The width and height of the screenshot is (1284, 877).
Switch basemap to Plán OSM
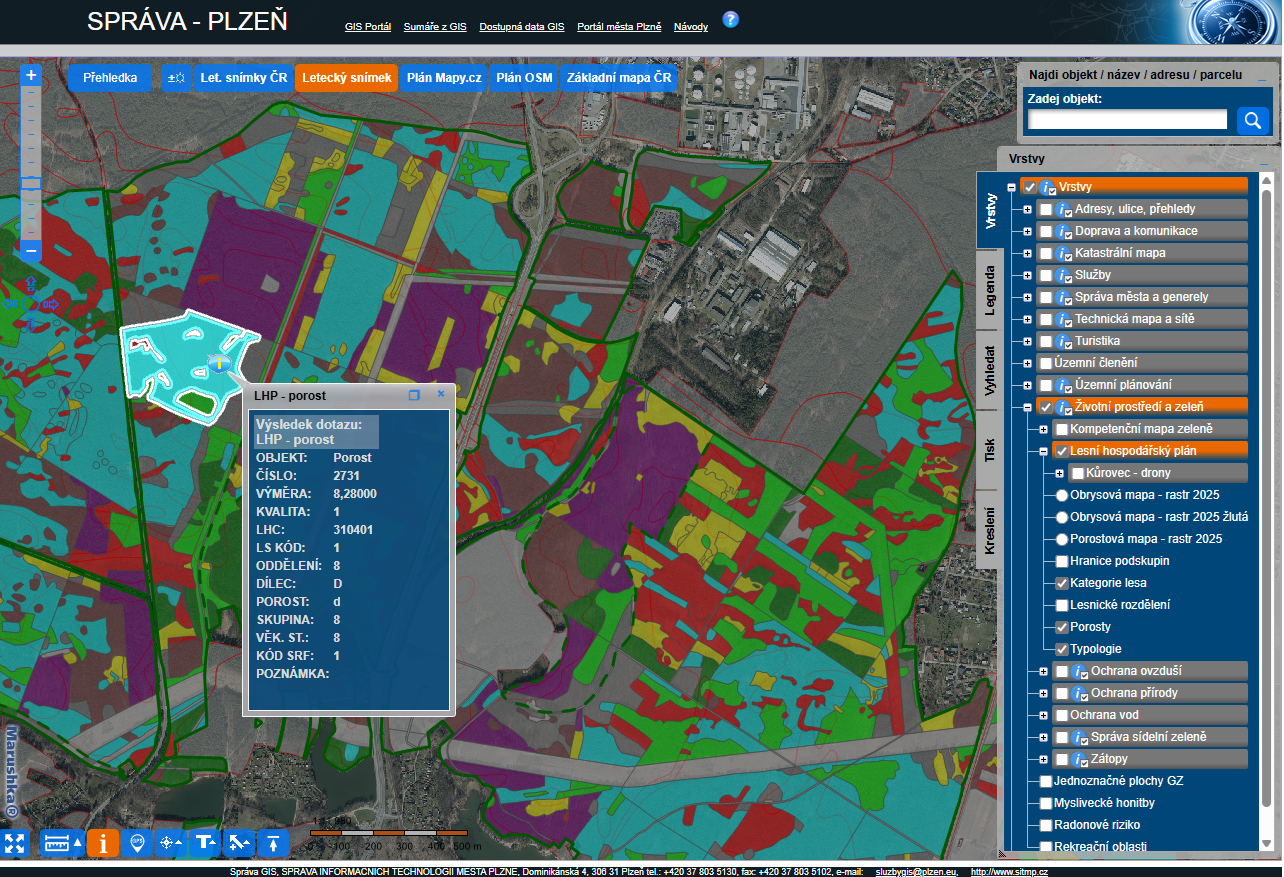[524, 78]
